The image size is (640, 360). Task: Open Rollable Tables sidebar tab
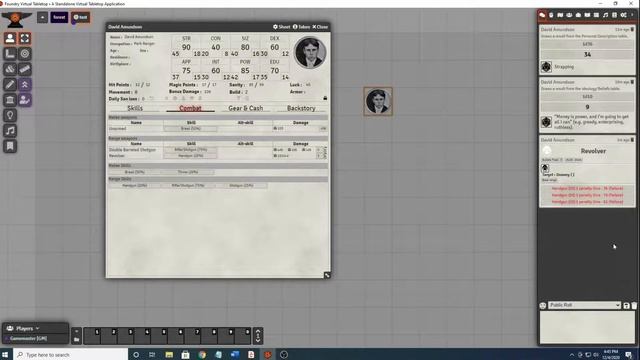coord(596,15)
